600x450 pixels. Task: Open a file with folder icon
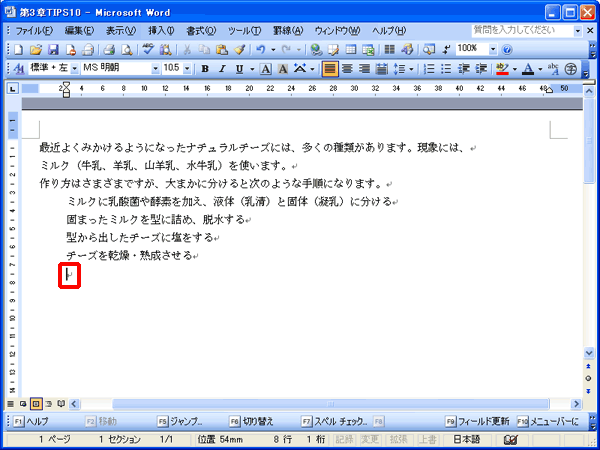pos(36,49)
